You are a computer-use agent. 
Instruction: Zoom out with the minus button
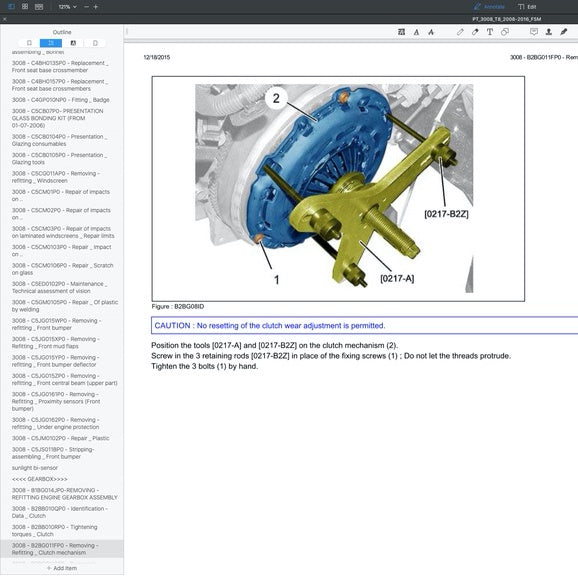pos(86,7)
